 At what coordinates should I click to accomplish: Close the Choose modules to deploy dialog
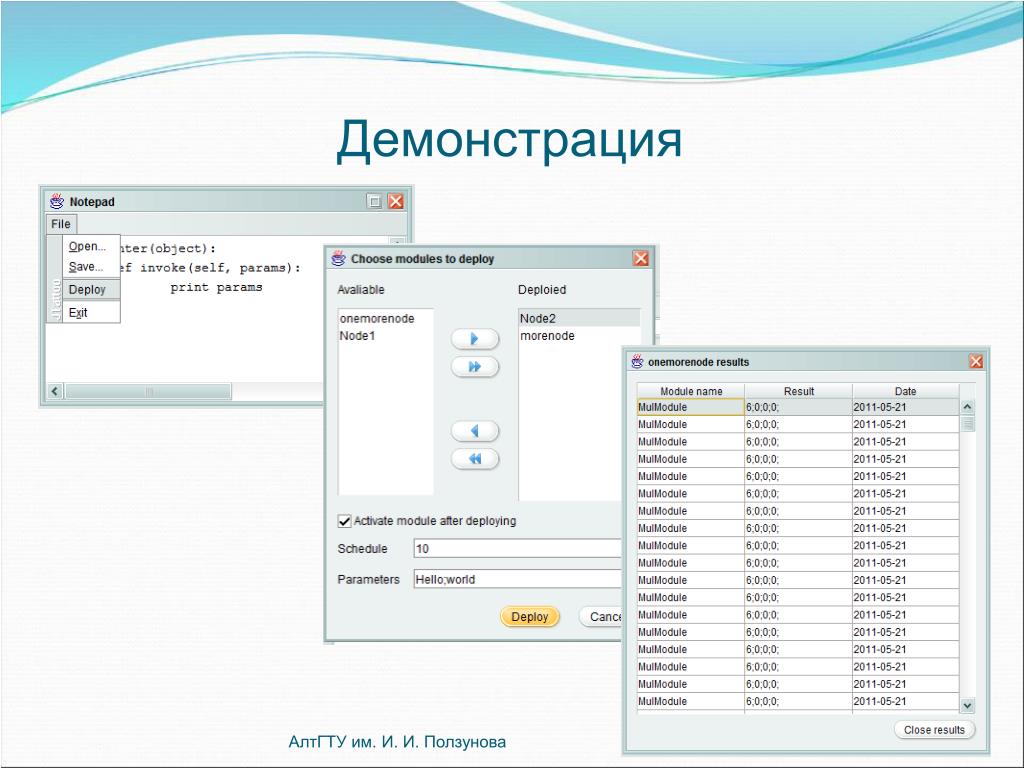(641, 258)
